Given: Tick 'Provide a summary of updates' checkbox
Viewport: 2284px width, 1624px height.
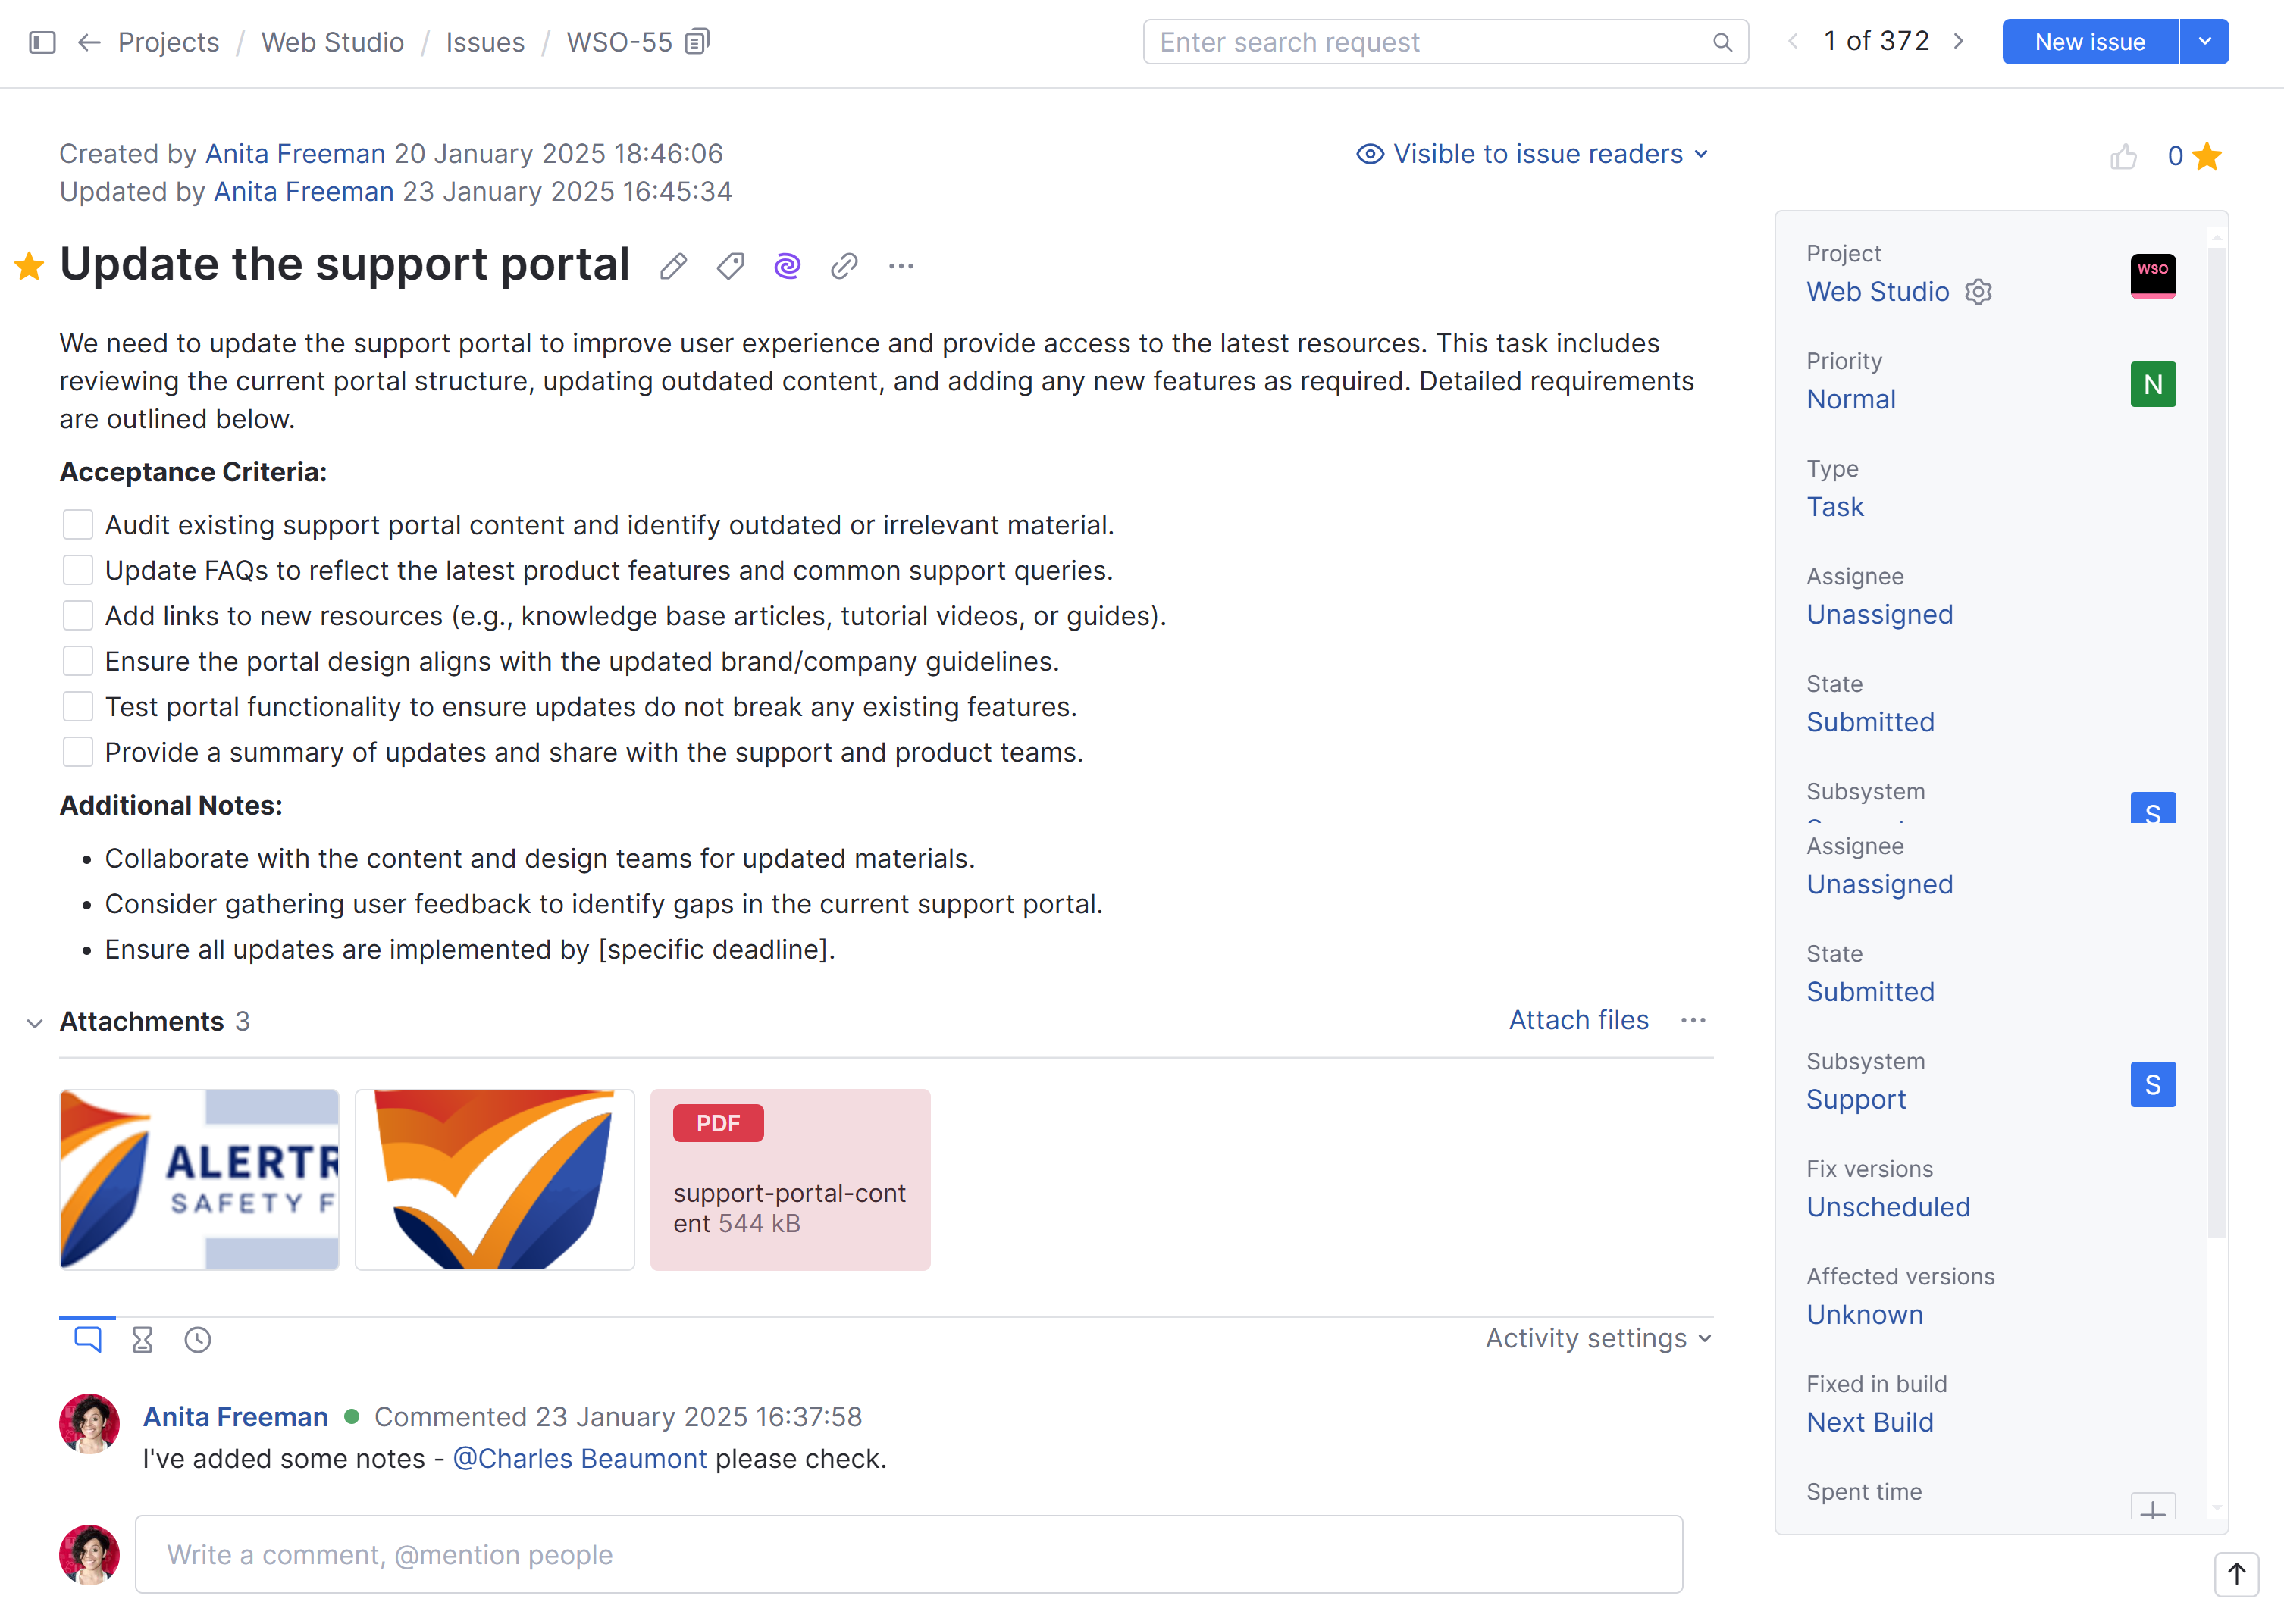Looking at the screenshot, I should click(x=78, y=752).
